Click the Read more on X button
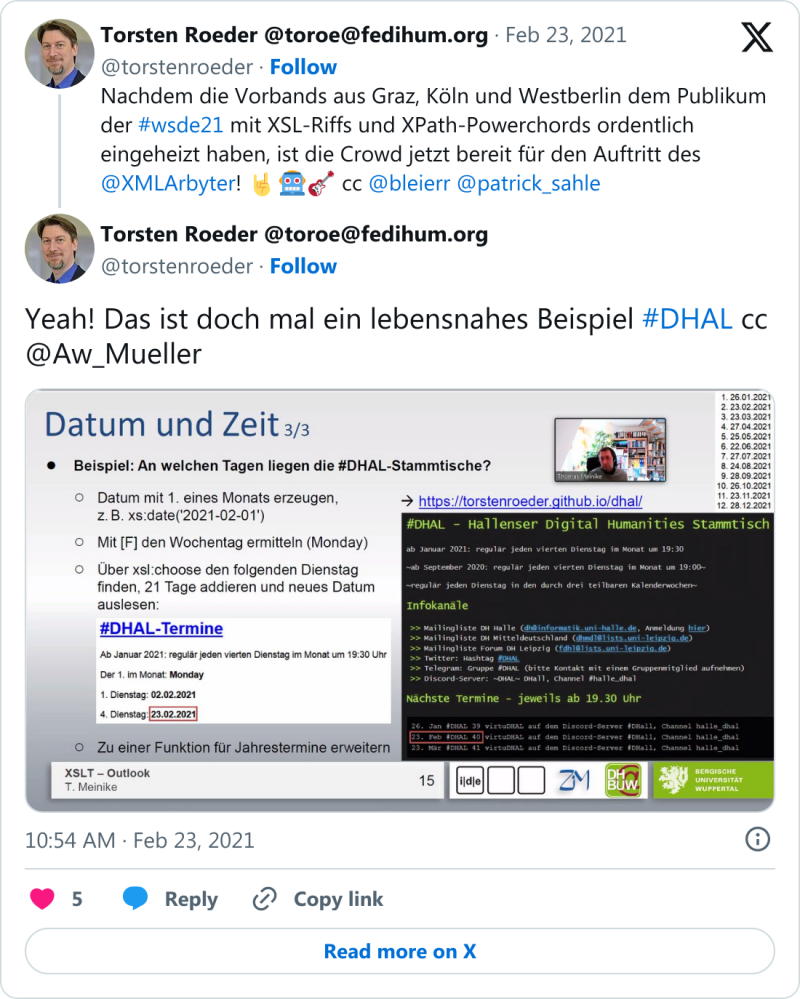Viewport: 800px width, 999px height. [400, 951]
